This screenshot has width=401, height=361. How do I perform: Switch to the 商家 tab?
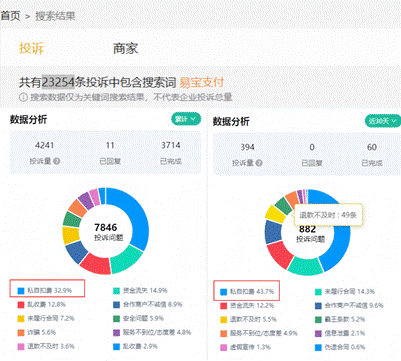[x=125, y=49]
